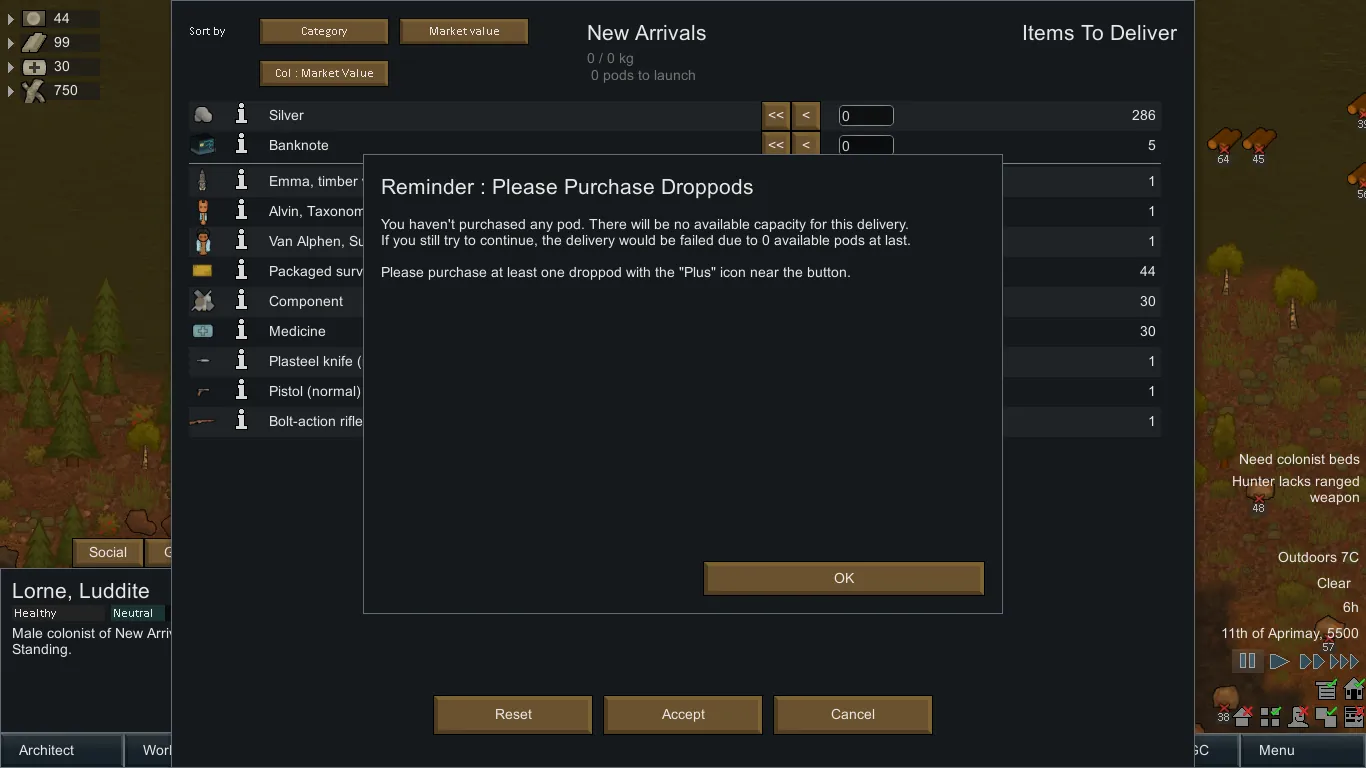Click the Silver item icon
The width and height of the screenshot is (1366, 768).
(203, 115)
